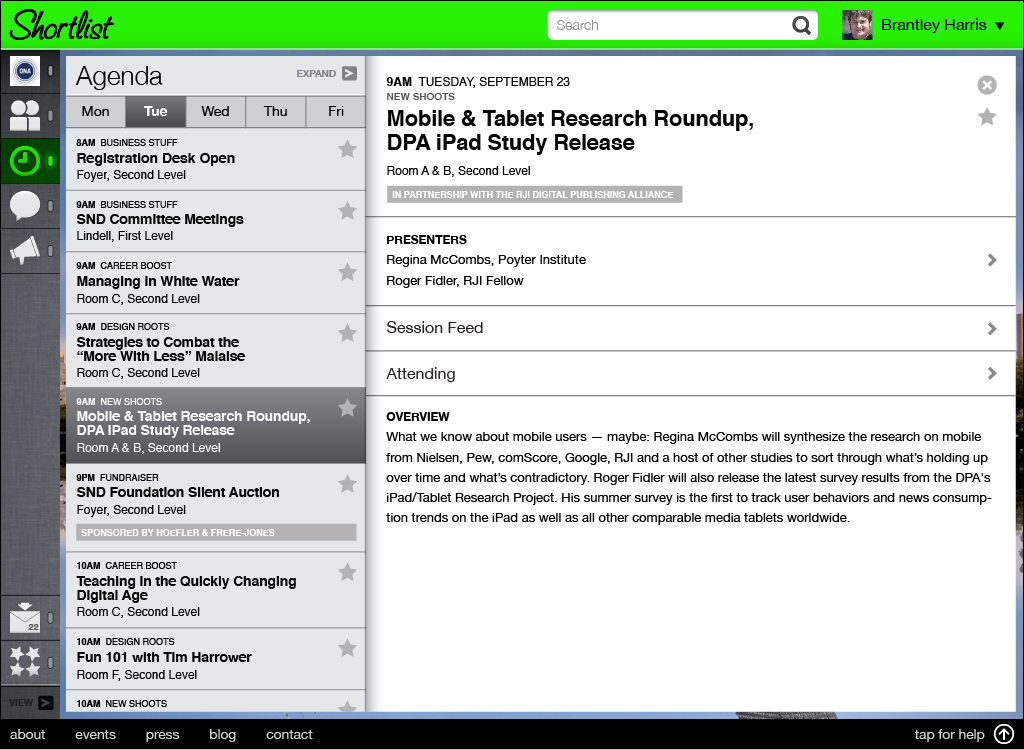Select the Fri agenda tab
Image resolution: width=1024 pixels, height=750 pixels.
336,111
